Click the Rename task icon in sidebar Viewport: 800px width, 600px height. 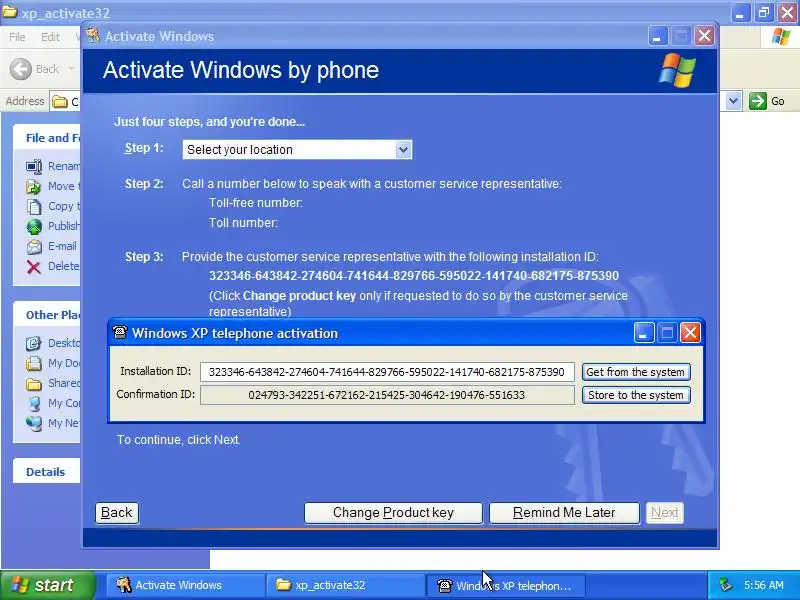click(34, 166)
